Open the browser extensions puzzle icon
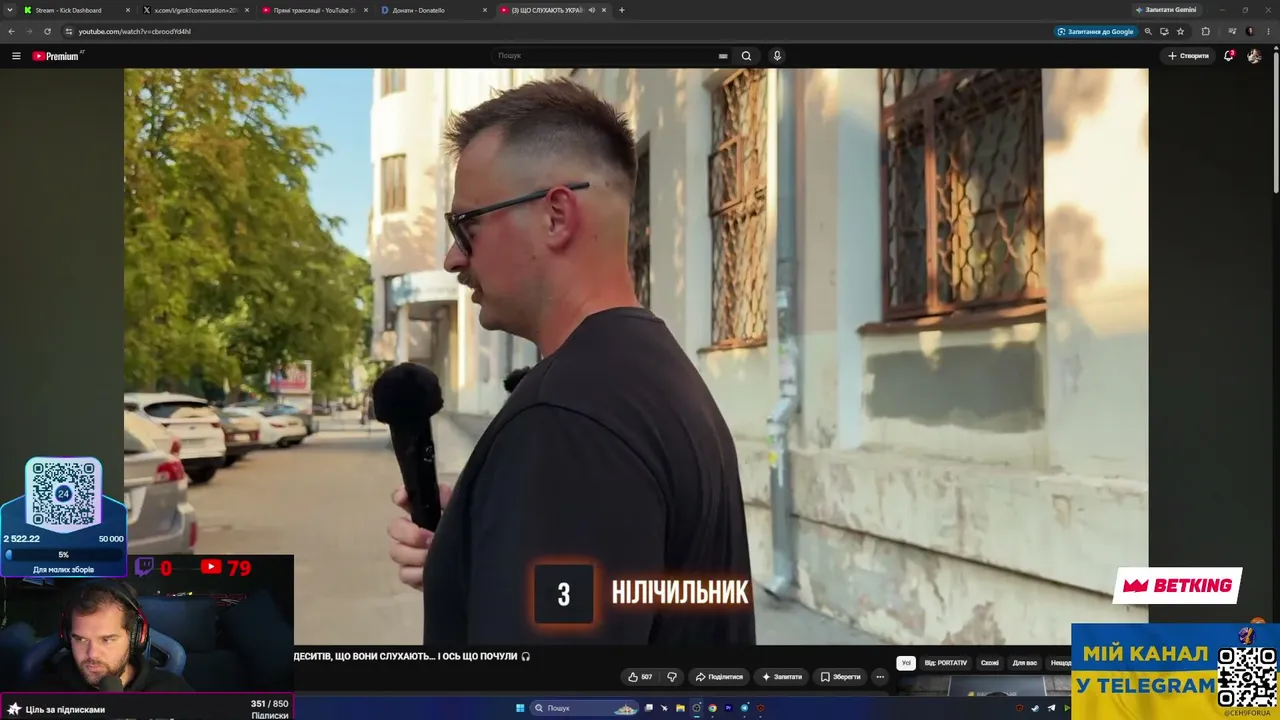This screenshot has height=720, width=1280. [1205, 31]
